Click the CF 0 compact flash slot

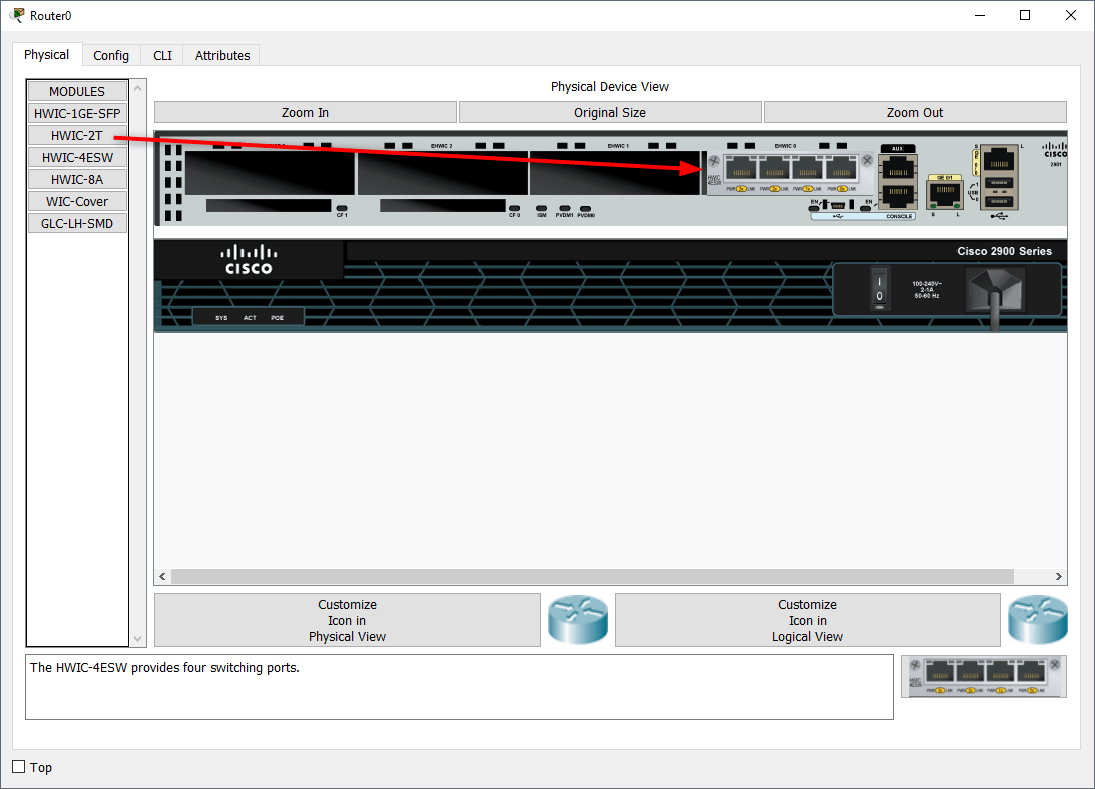click(443, 205)
